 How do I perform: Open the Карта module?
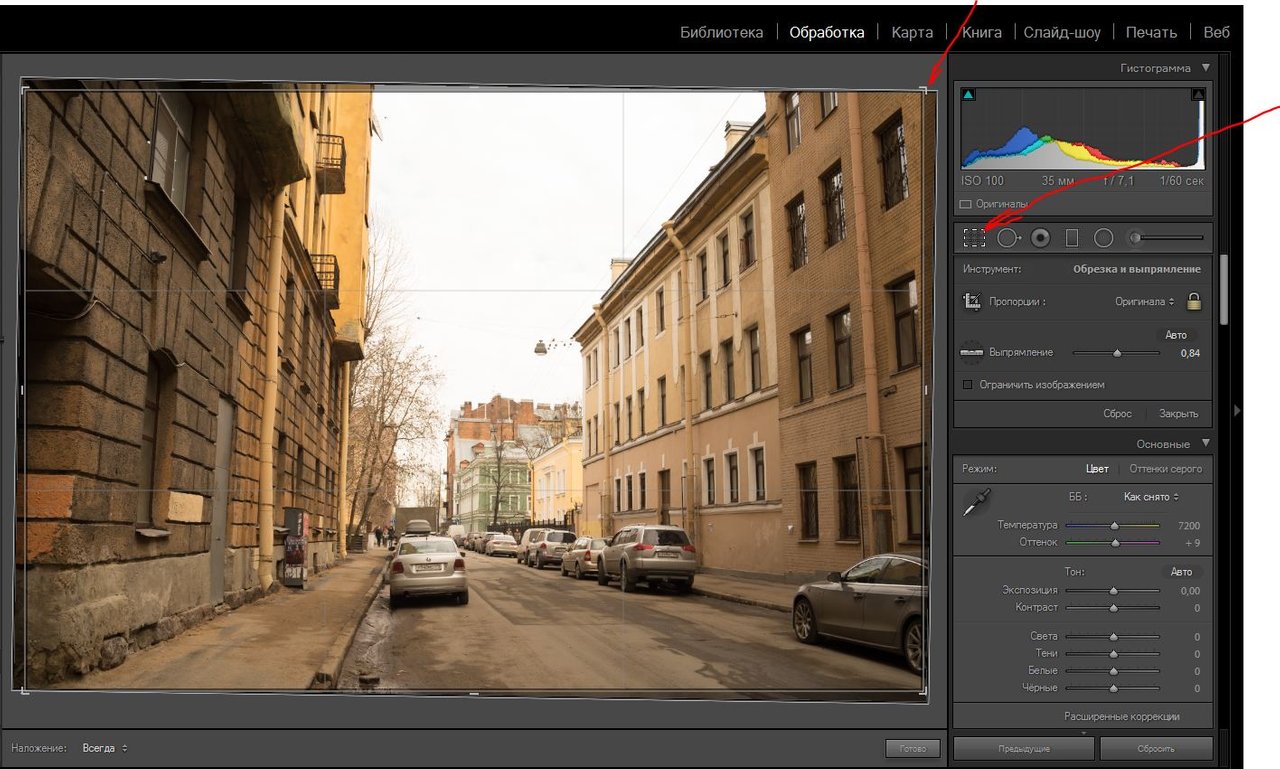coord(912,32)
